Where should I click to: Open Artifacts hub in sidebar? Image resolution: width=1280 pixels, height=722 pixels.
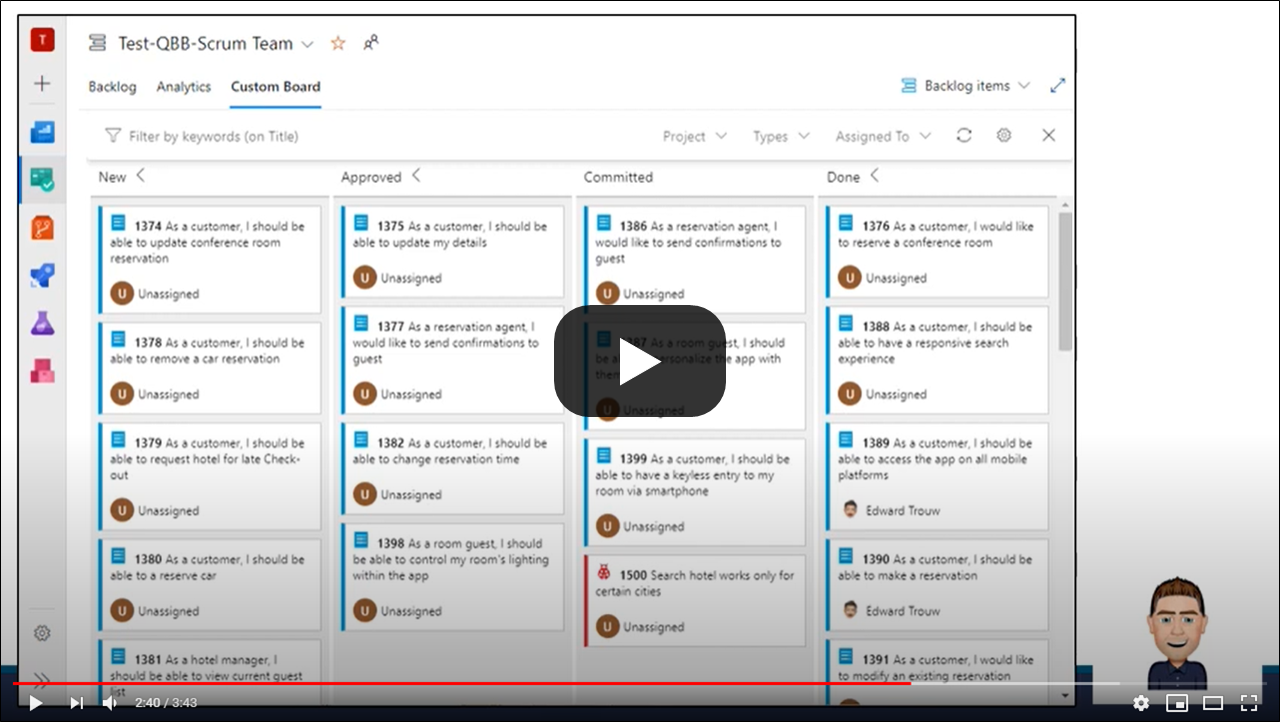tap(42, 371)
